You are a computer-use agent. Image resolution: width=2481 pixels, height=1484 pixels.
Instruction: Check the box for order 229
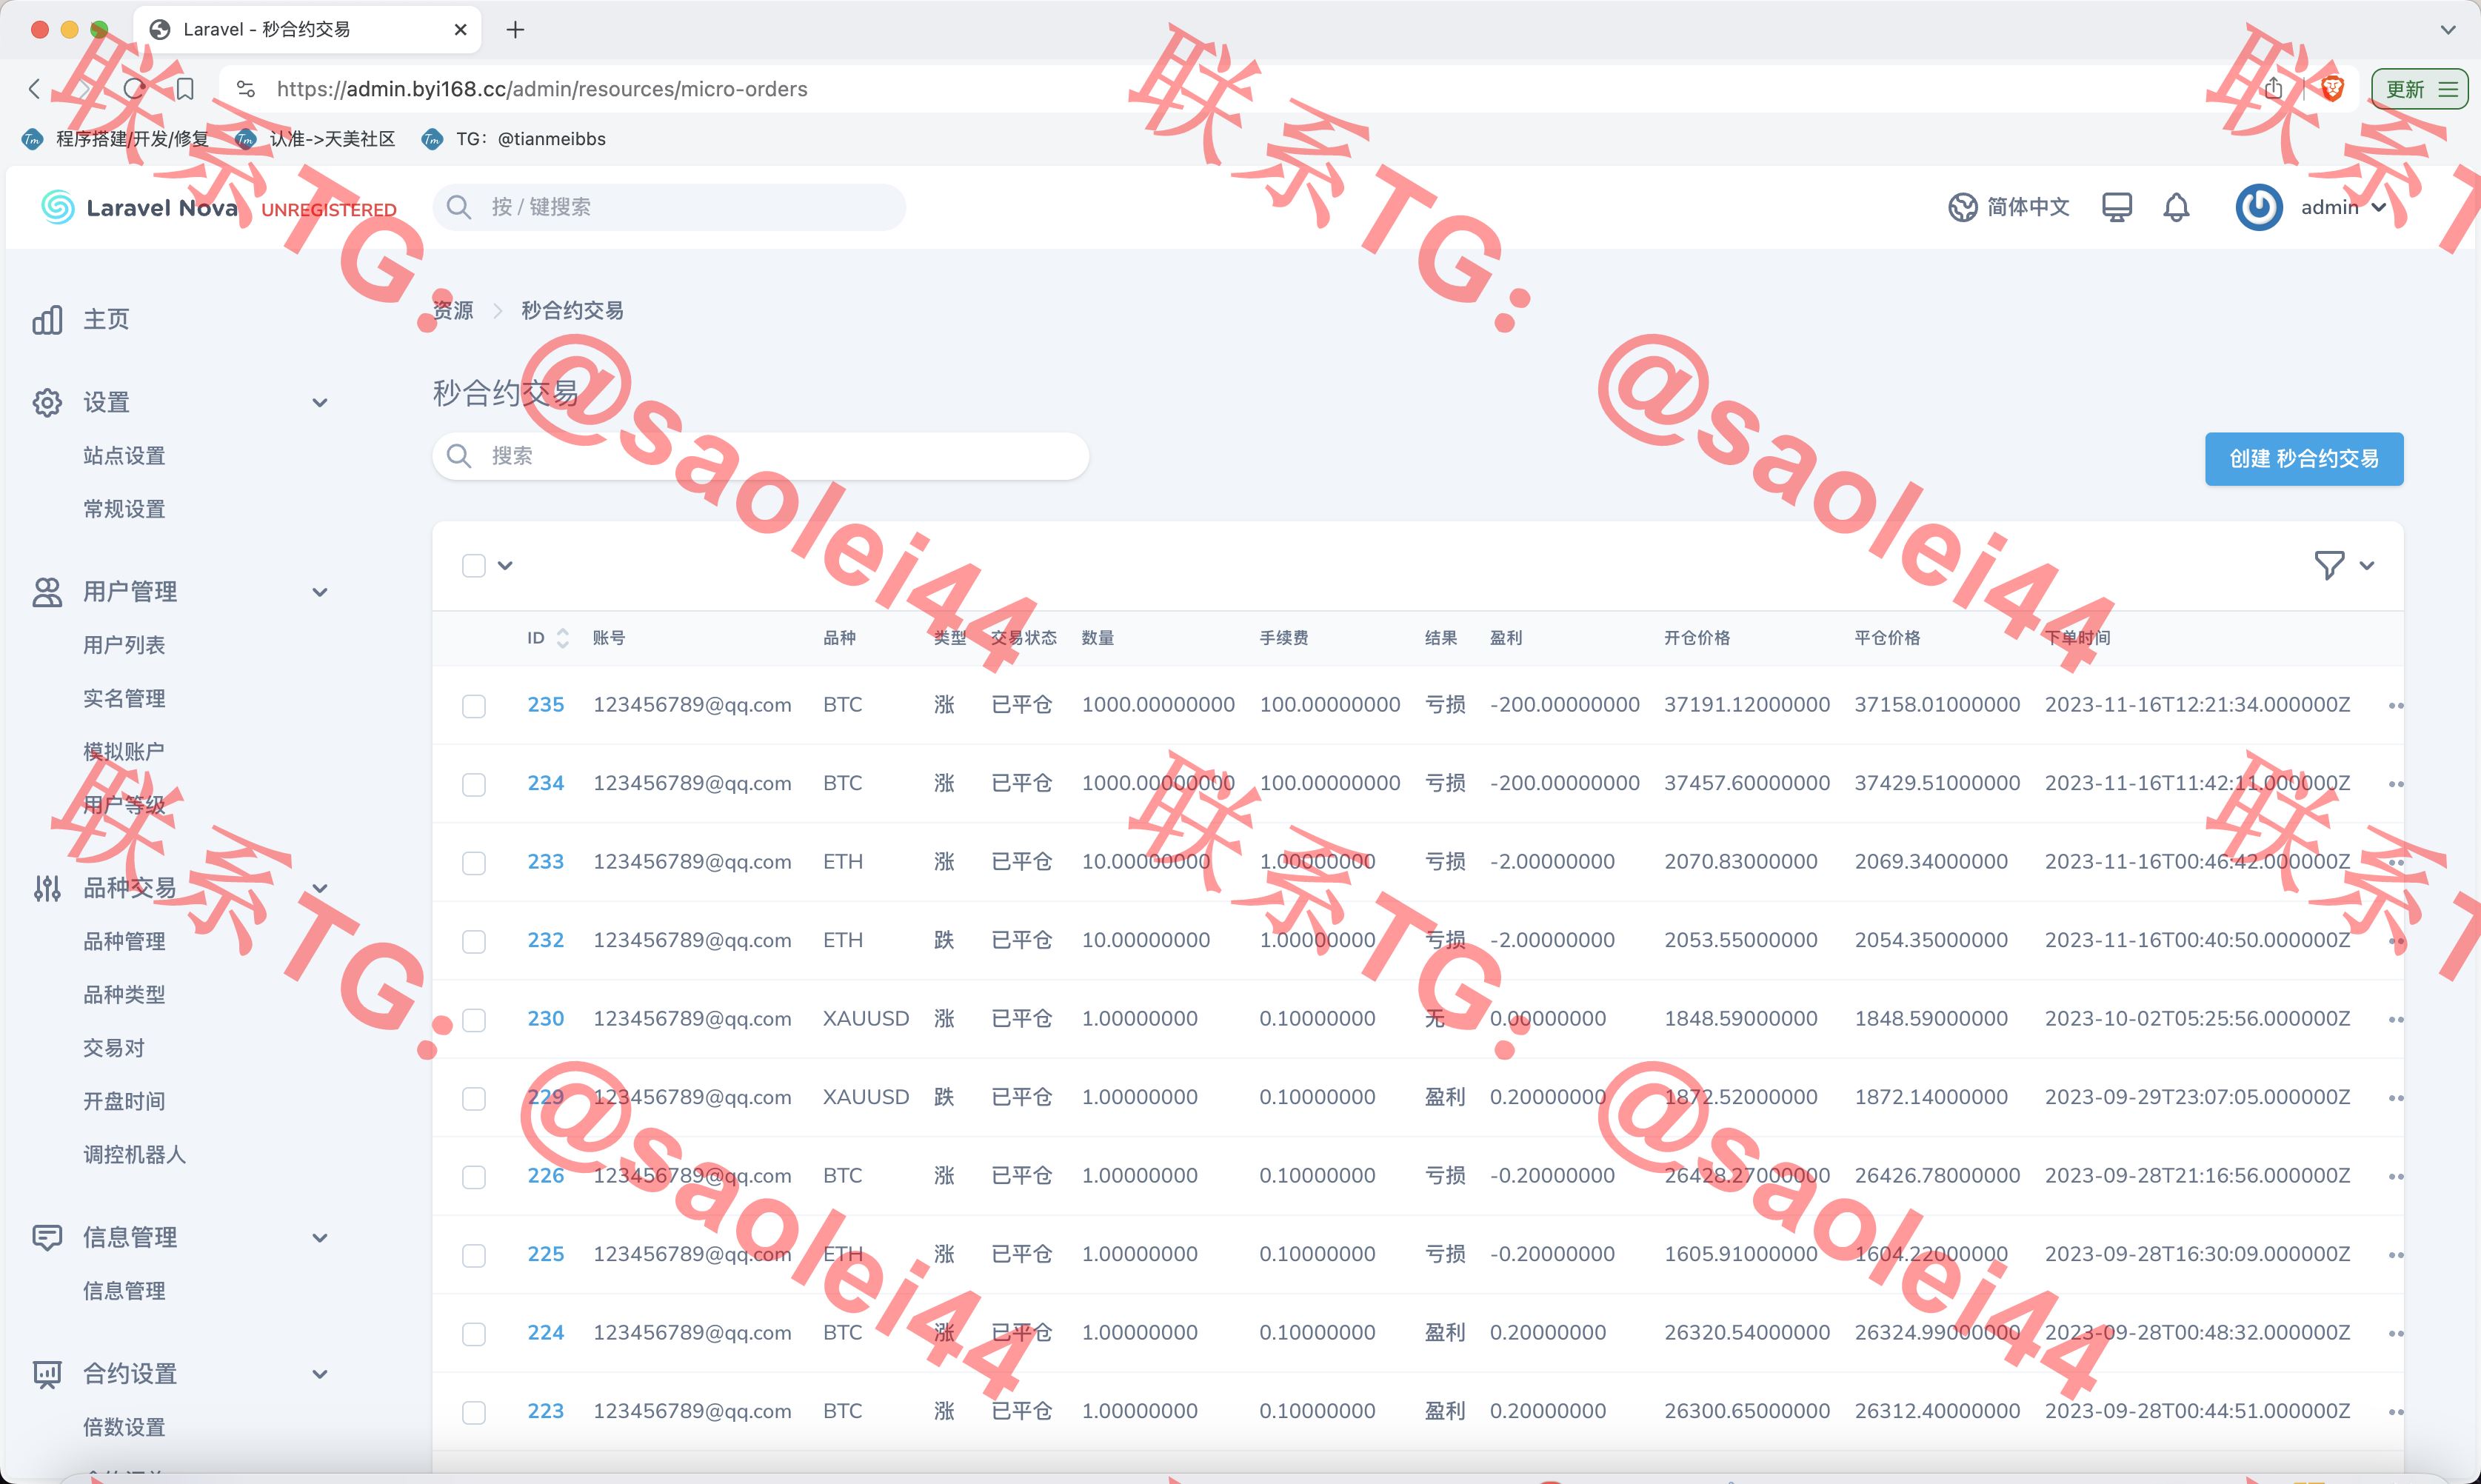click(474, 1098)
